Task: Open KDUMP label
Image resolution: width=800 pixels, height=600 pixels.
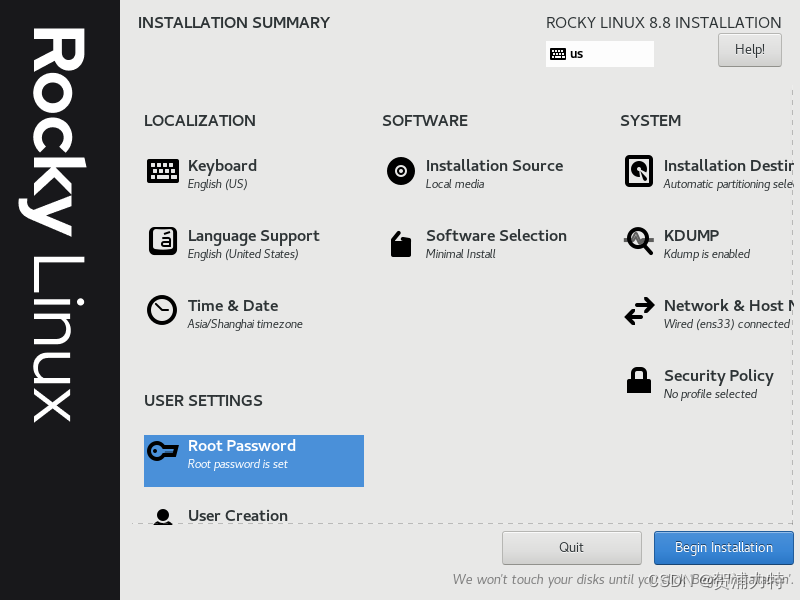Action: 691,236
